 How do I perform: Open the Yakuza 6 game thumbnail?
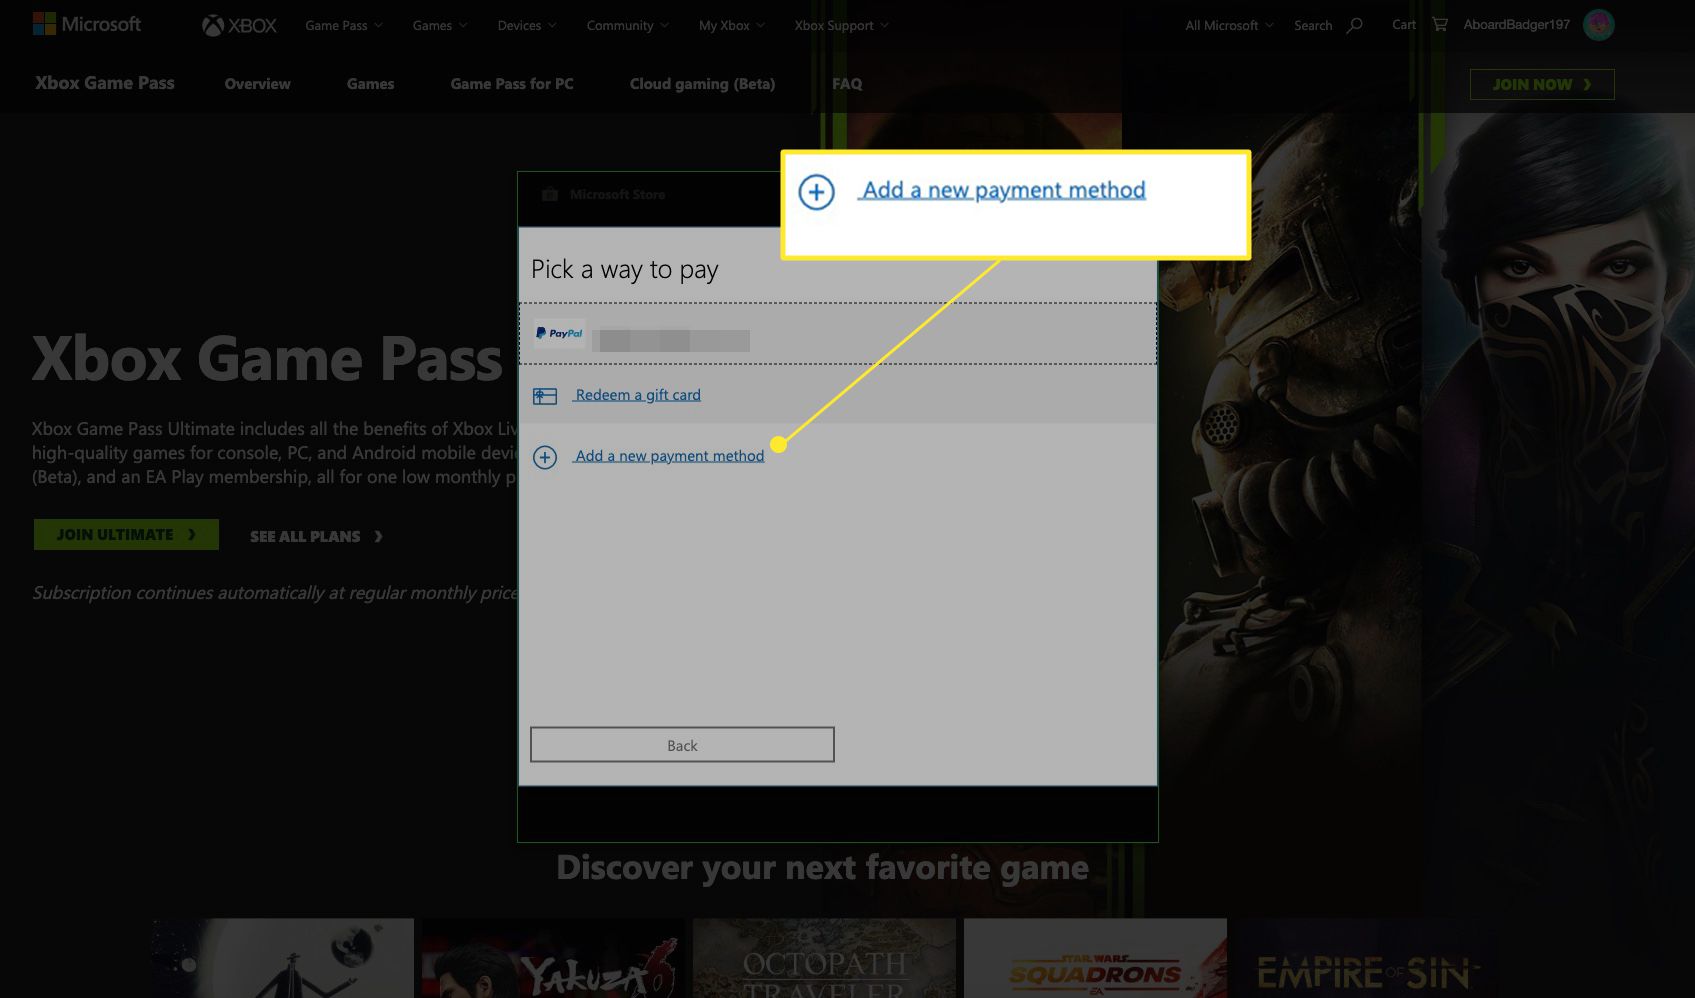point(554,958)
